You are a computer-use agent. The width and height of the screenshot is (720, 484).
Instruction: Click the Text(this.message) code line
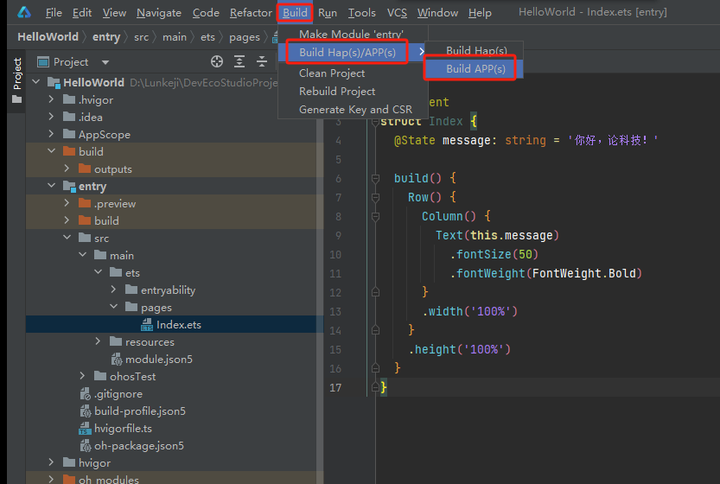[x=497, y=236]
